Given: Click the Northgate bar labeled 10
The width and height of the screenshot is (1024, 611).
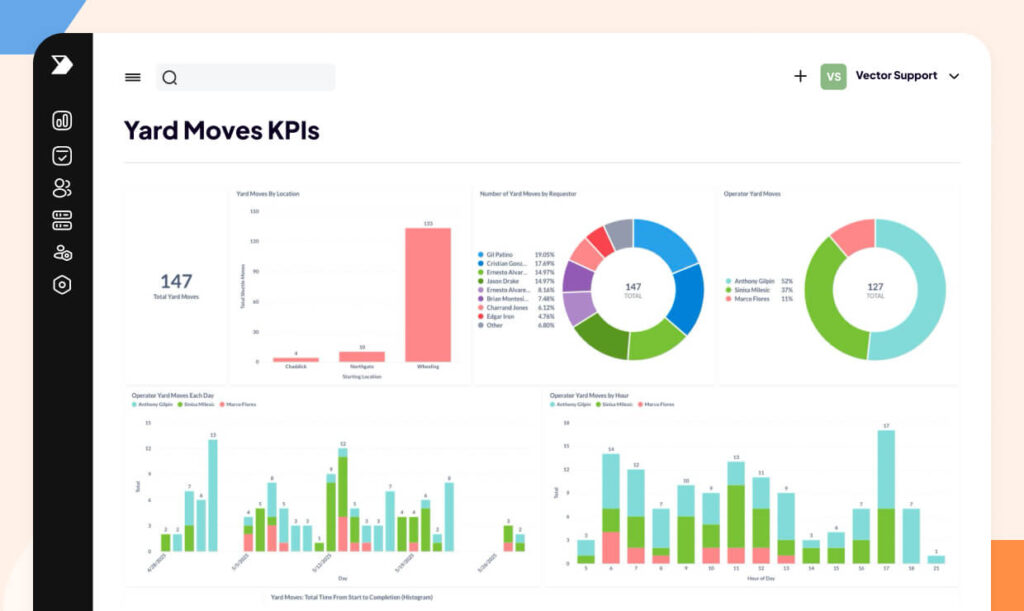Looking at the screenshot, I should click(x=362, y=356).
